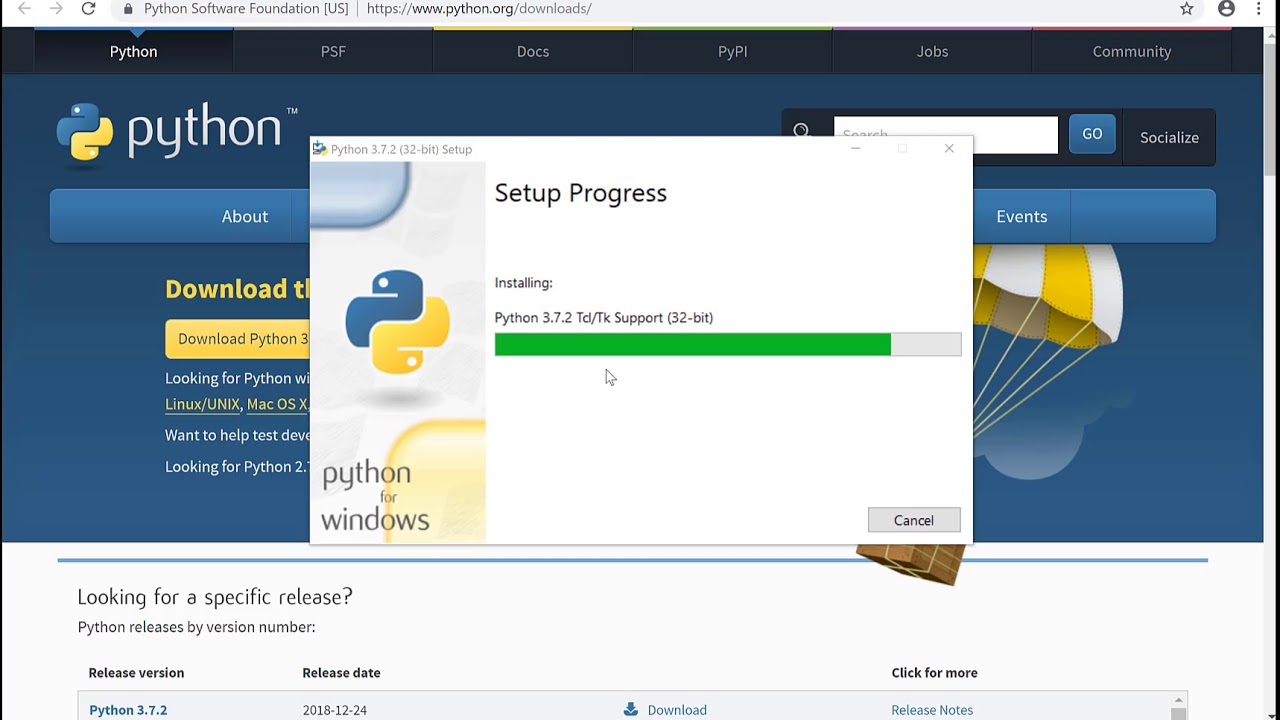Open the About menu on python.org

click(x=245, y=216)
